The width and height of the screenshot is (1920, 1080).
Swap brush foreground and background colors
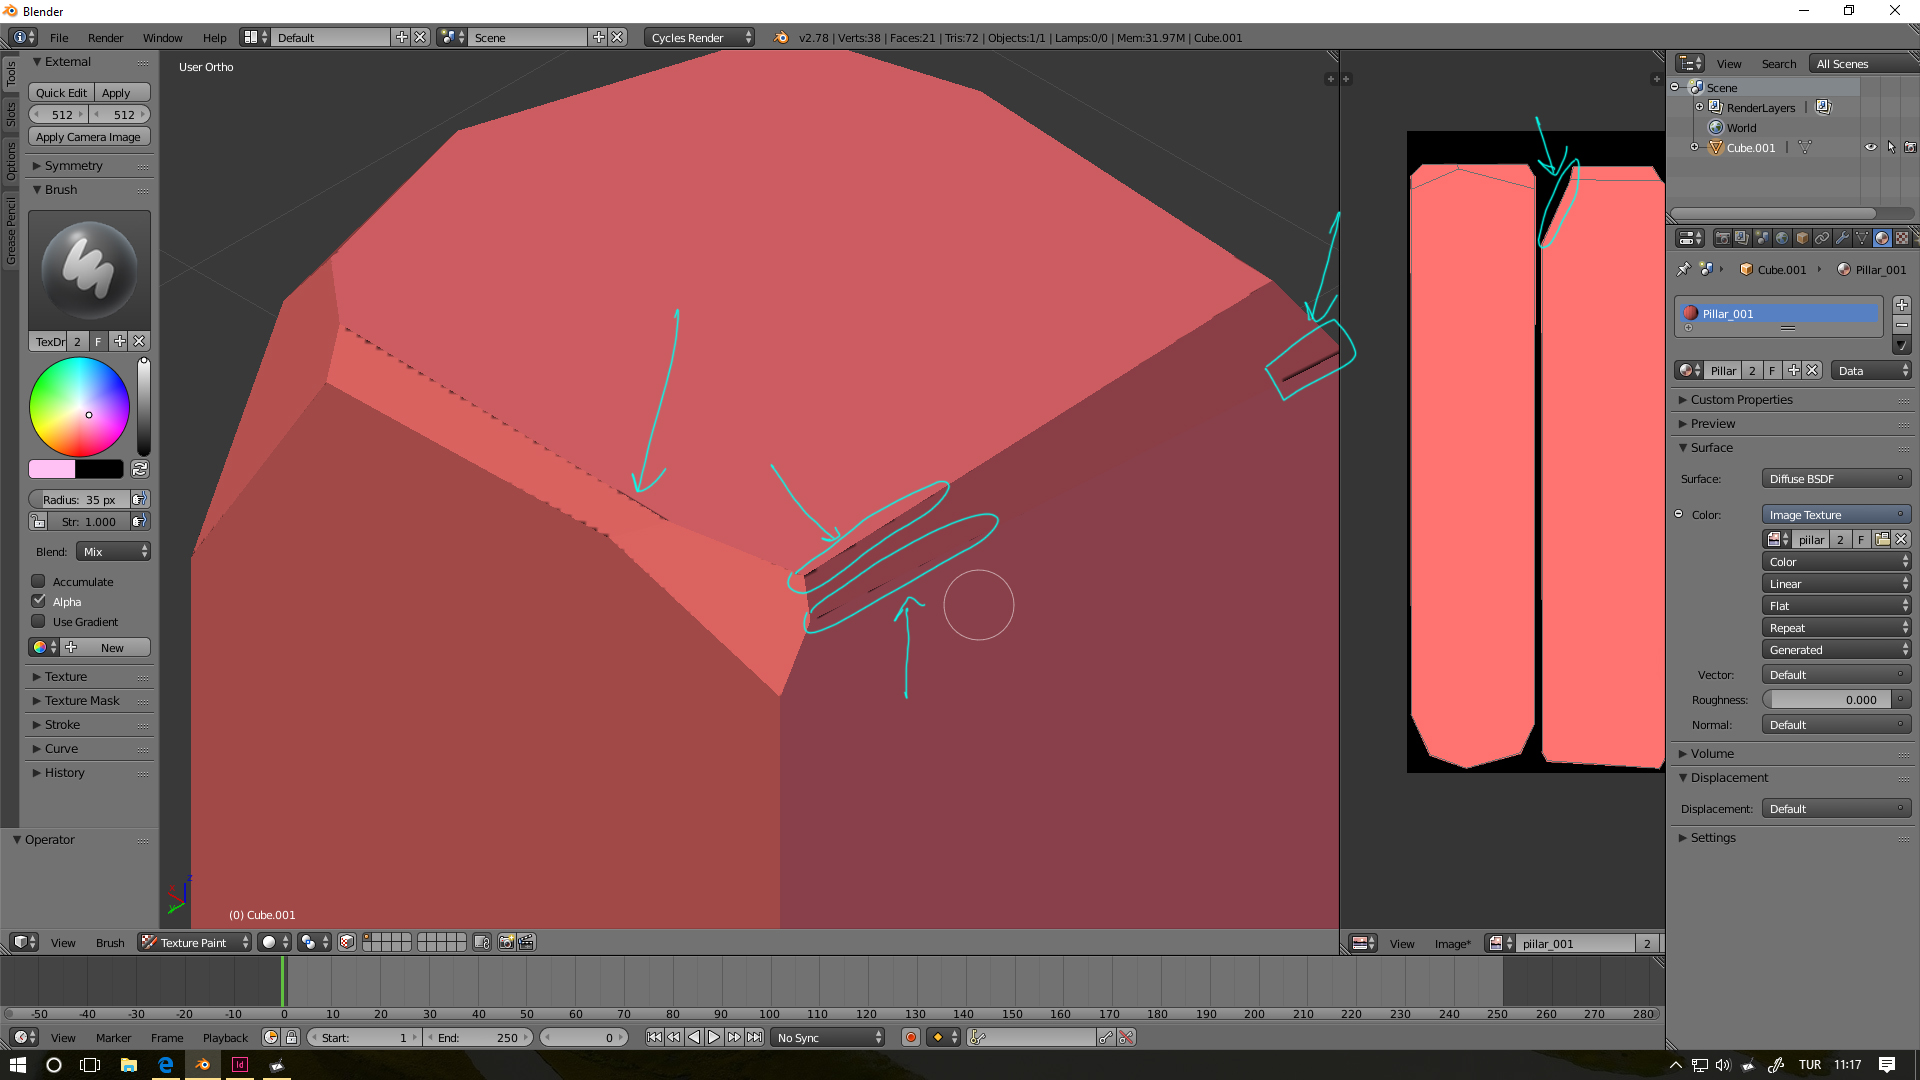pyautogui.click(x=140, y=469)
